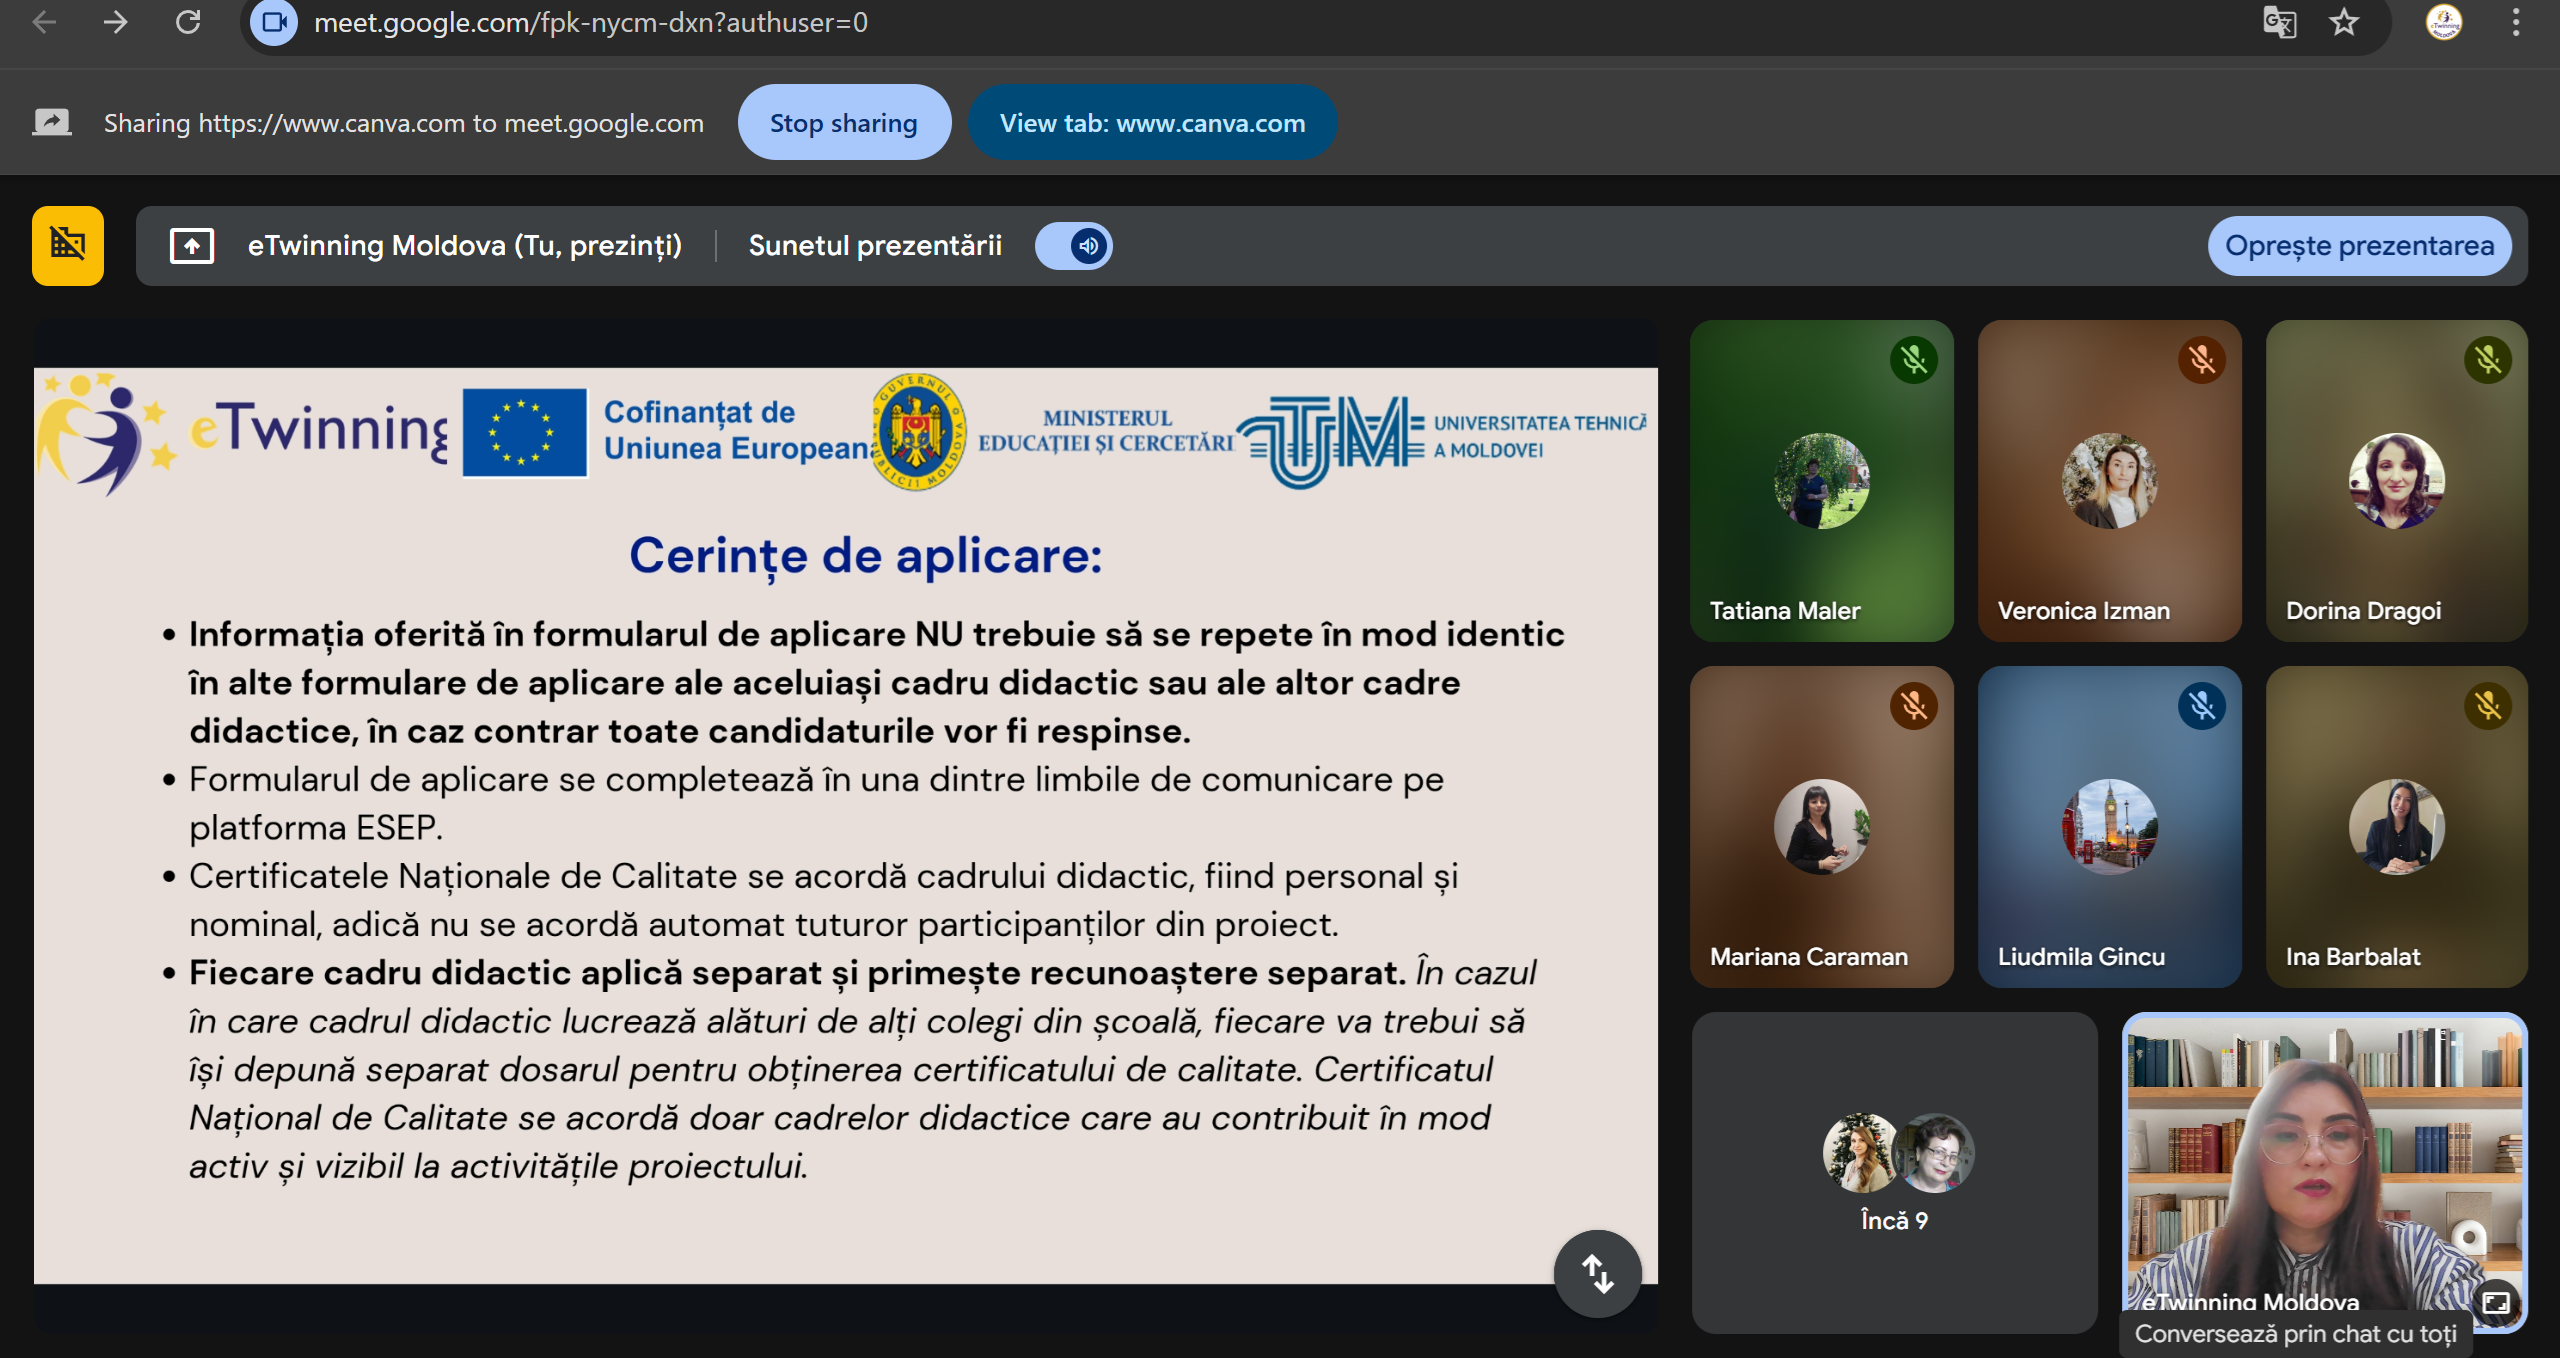The width and height of the screenshot is (2560, 1358).
Task: Click Liudmila Gincu's muted mic icon
Action: click(2202, 706)
